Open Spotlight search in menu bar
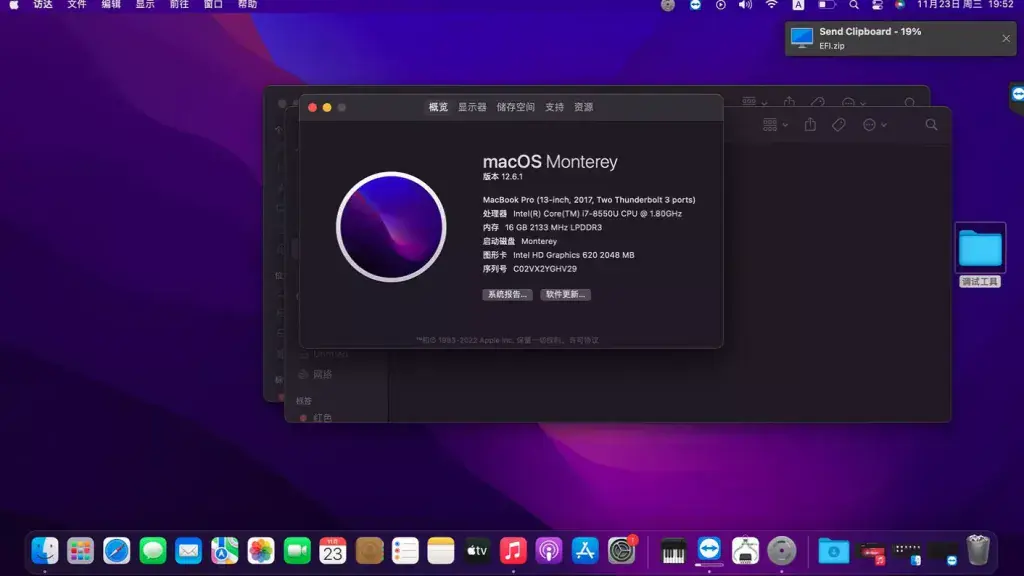Screen dimensions: 1024x576 coord(854,5)
